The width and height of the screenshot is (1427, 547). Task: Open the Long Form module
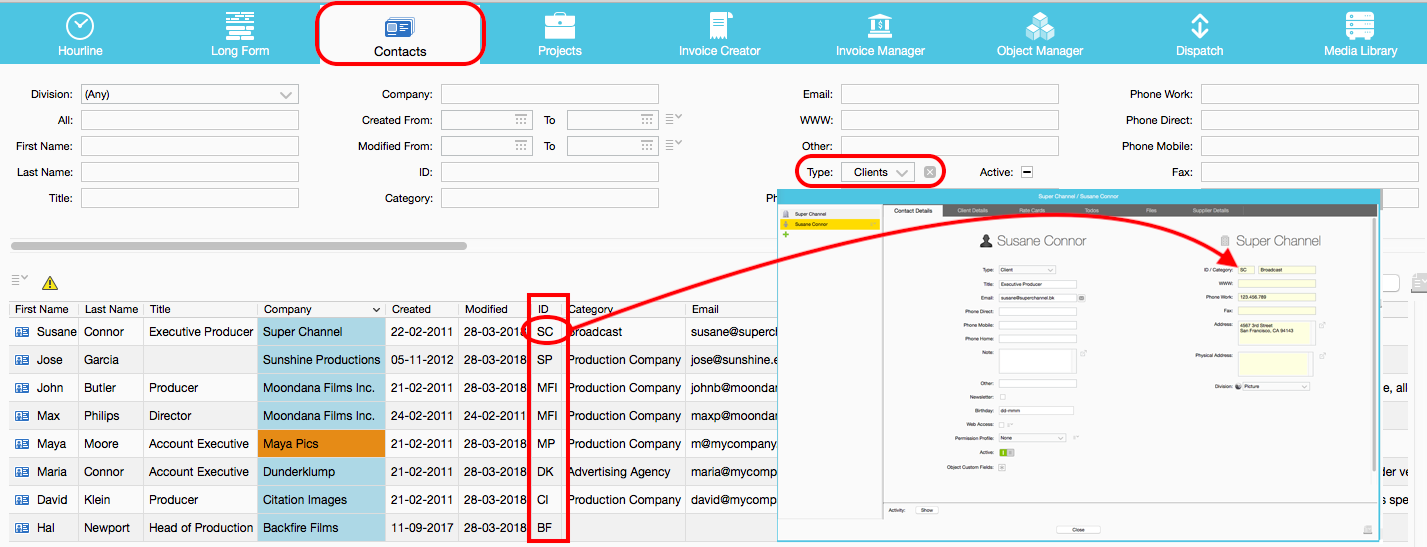[240, 33]
